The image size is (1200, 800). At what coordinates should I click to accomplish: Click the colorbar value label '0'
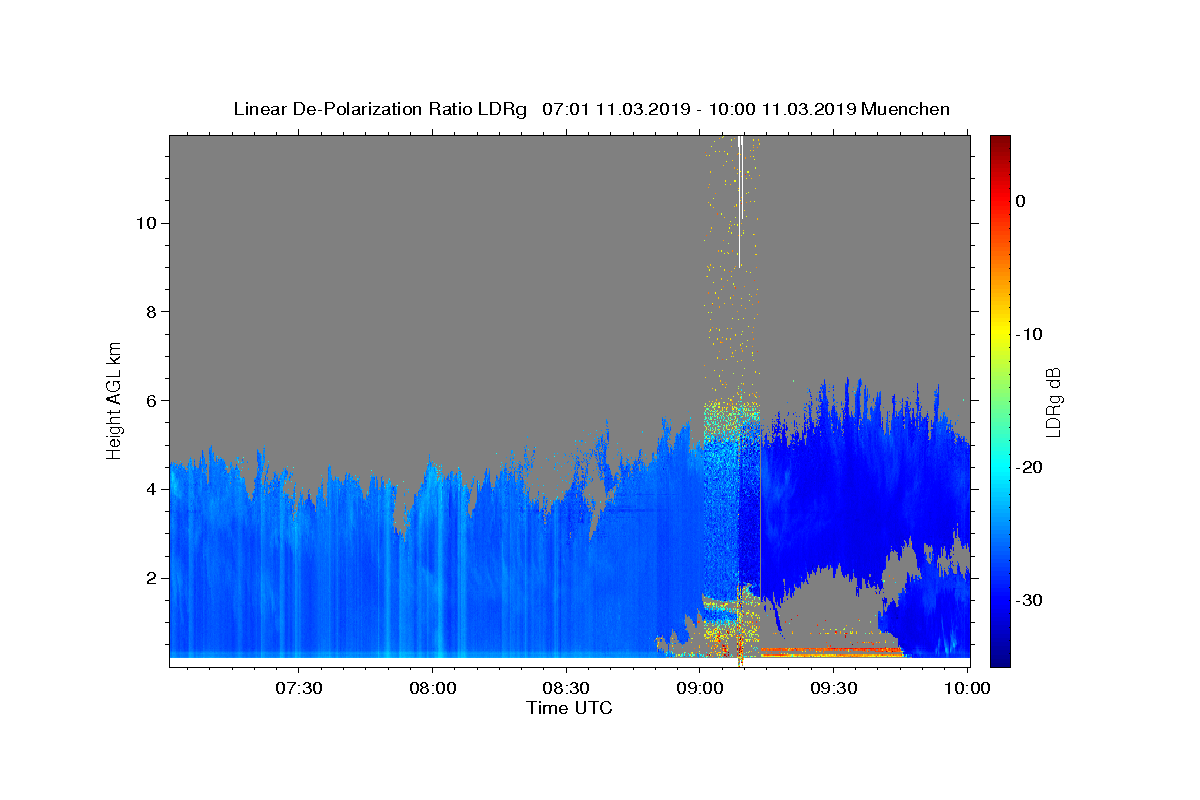tap(1020, 201)
